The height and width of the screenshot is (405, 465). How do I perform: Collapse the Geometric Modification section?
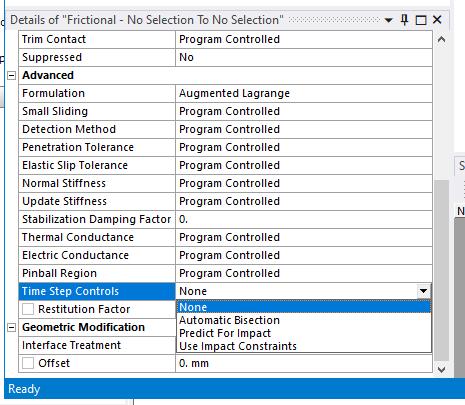pos(11,328)
